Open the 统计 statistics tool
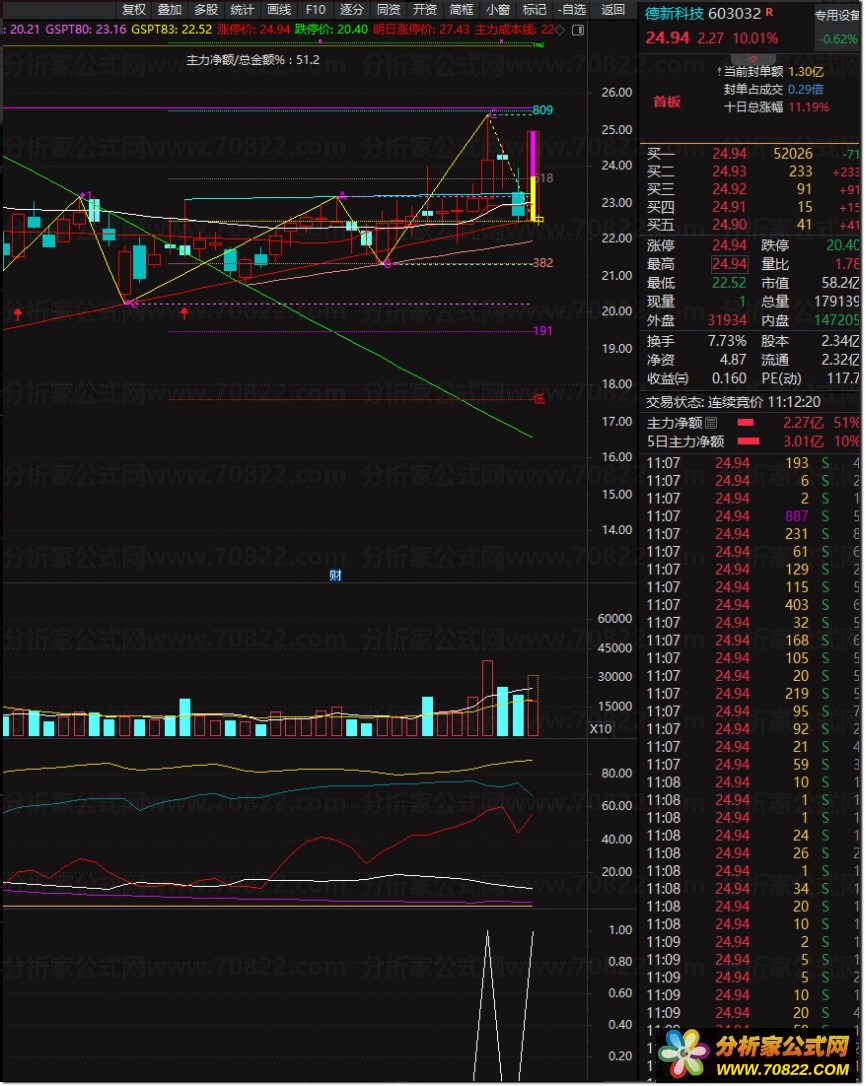The image size is (866, 1086). coord(242,9)
